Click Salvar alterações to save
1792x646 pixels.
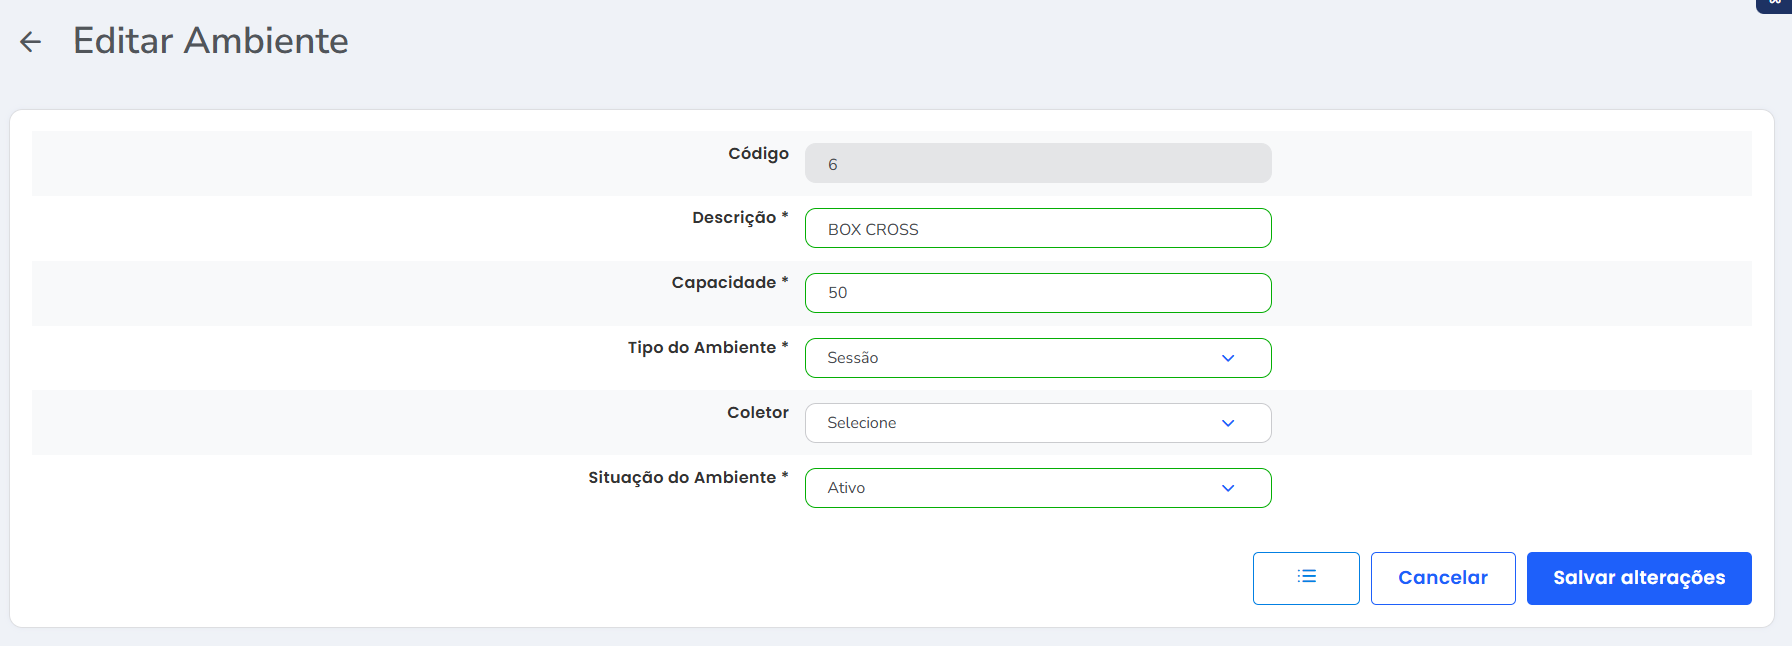(x=1639, y=578)
